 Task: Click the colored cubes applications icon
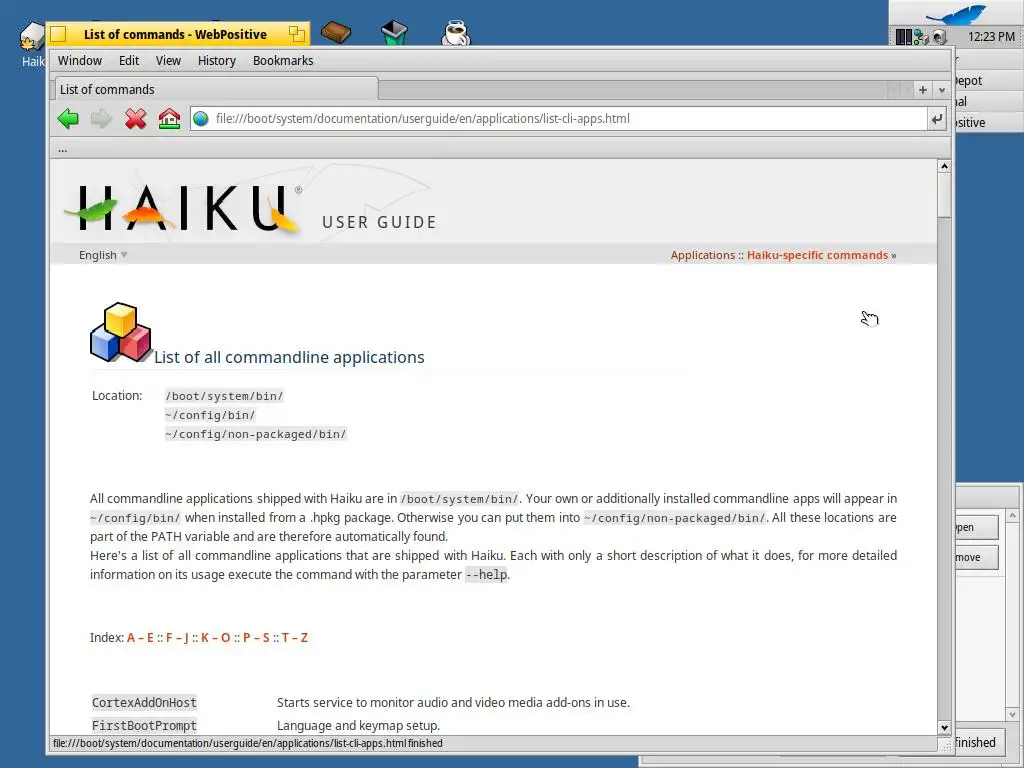pyautogui.click(x=121, y=332)
